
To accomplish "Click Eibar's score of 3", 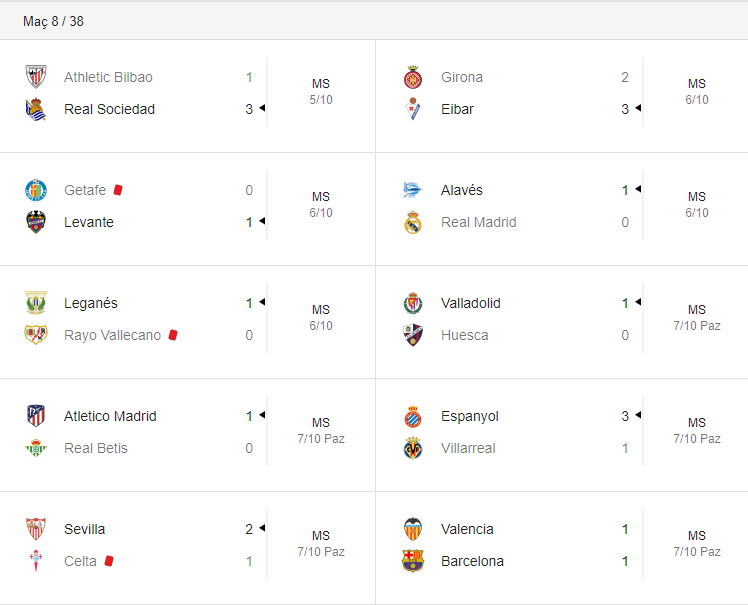I will point(625,109).
